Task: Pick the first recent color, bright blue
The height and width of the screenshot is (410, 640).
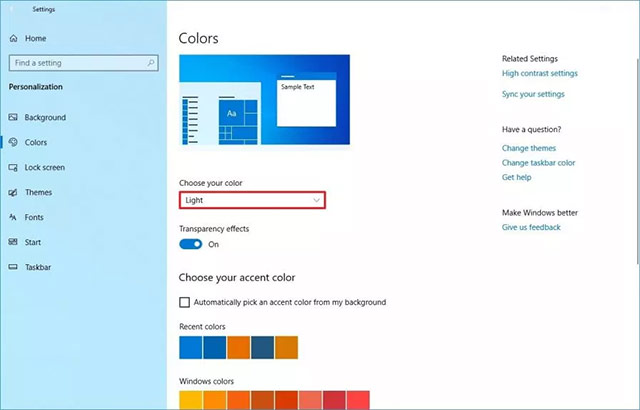Action: pyautogui.click(x=191, y=348)
